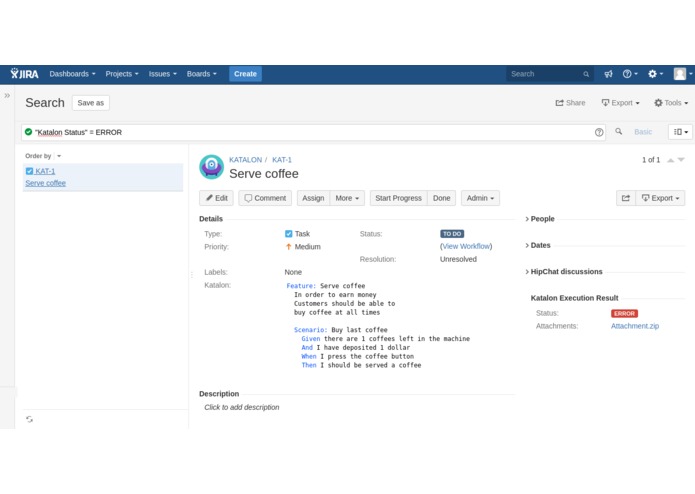Open the view layout switcher dropdown
The image size is (695, 494).
pos(680,132)
